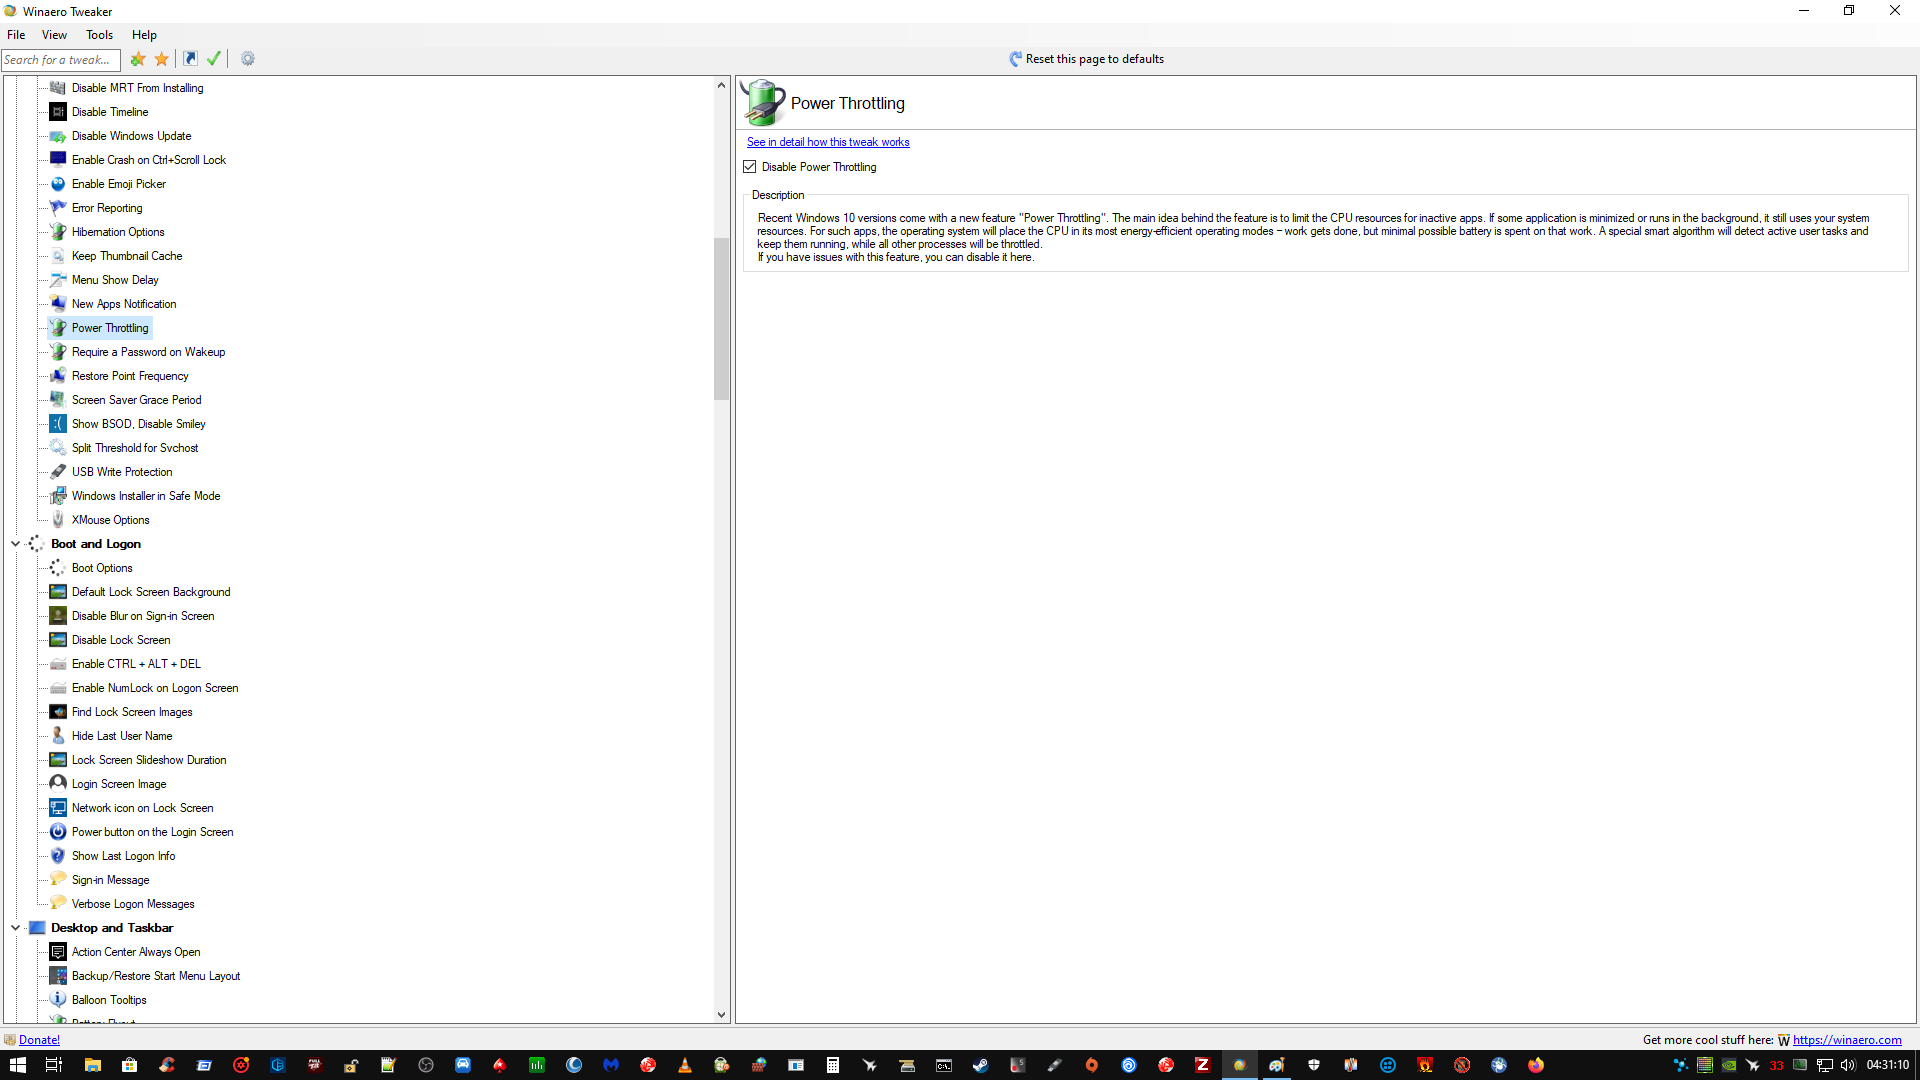Screen dimensions: 1920x1080
Task: Uncheck Disable Power Throttling checkbox
Action: 750,167
